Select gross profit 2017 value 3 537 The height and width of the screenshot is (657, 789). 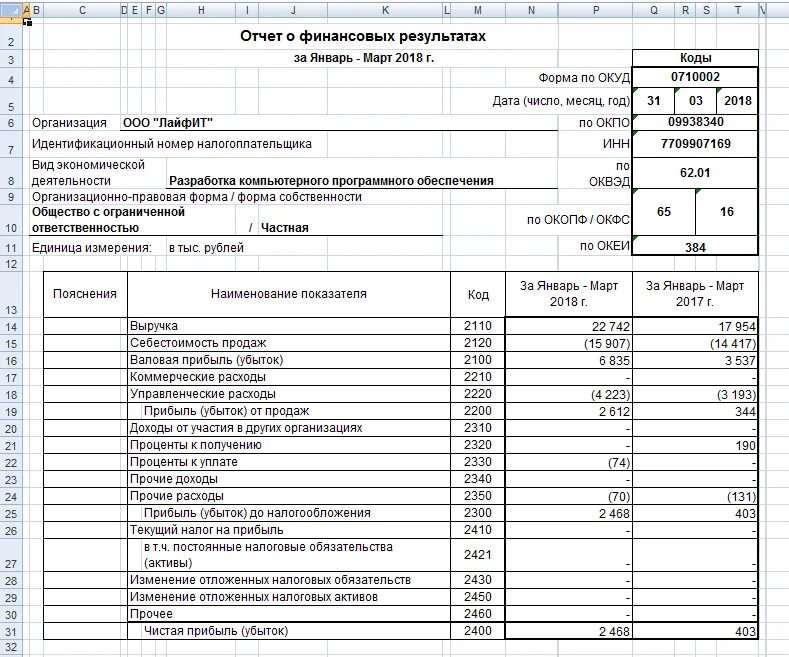tap(695, 360)
